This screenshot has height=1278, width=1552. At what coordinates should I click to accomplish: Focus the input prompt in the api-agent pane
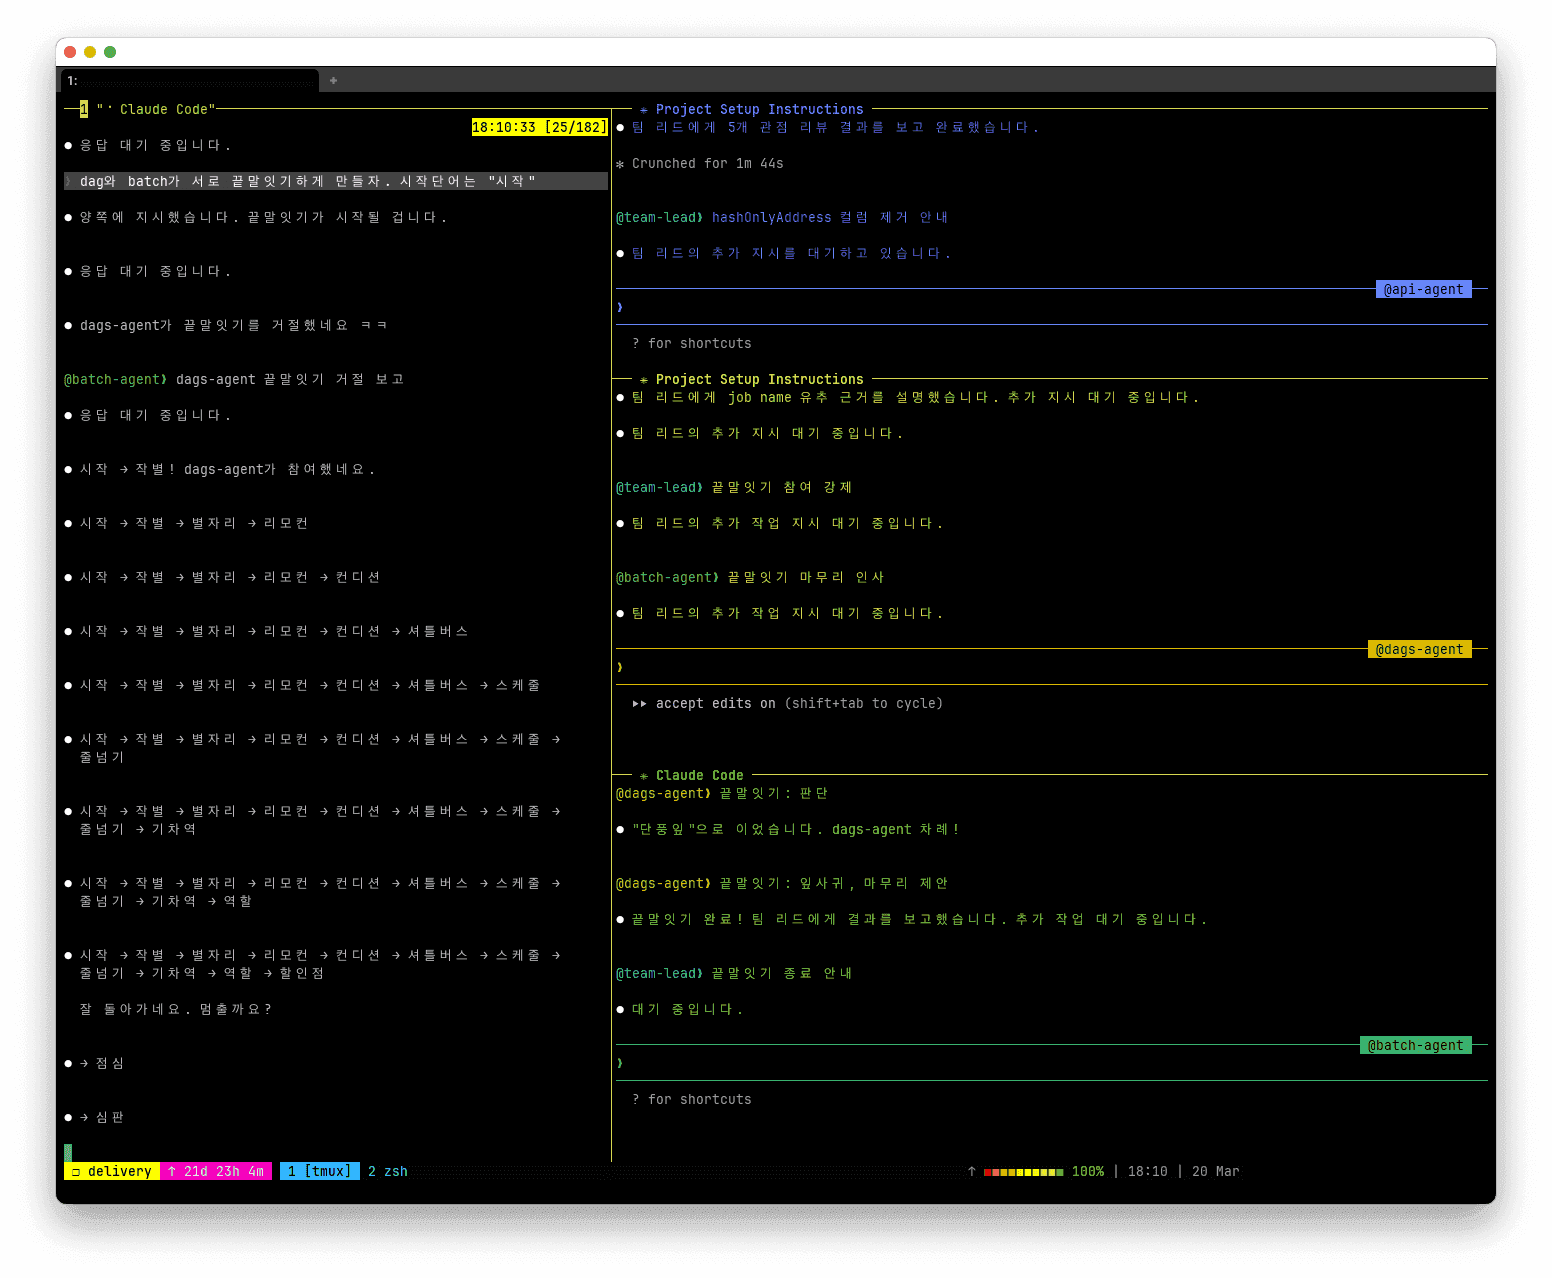coord(1000,308)
